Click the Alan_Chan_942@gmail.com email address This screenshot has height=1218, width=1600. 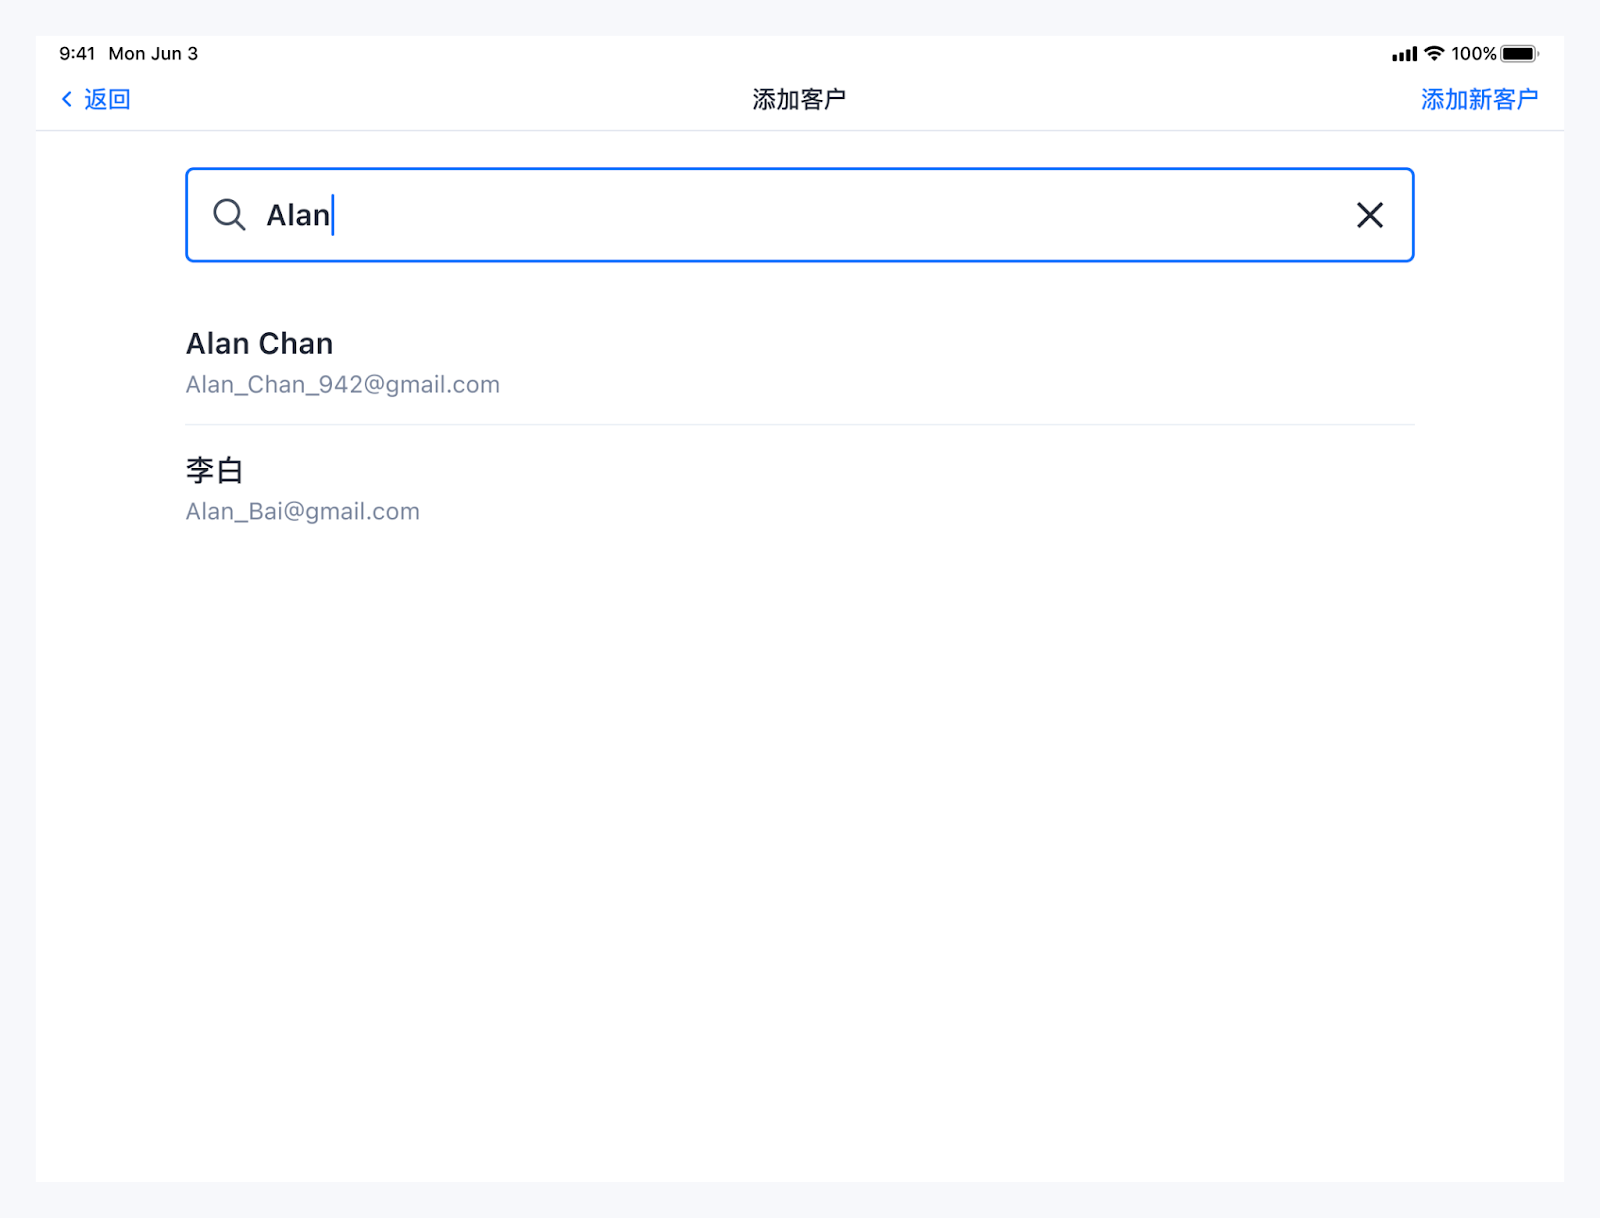[342, 385]
